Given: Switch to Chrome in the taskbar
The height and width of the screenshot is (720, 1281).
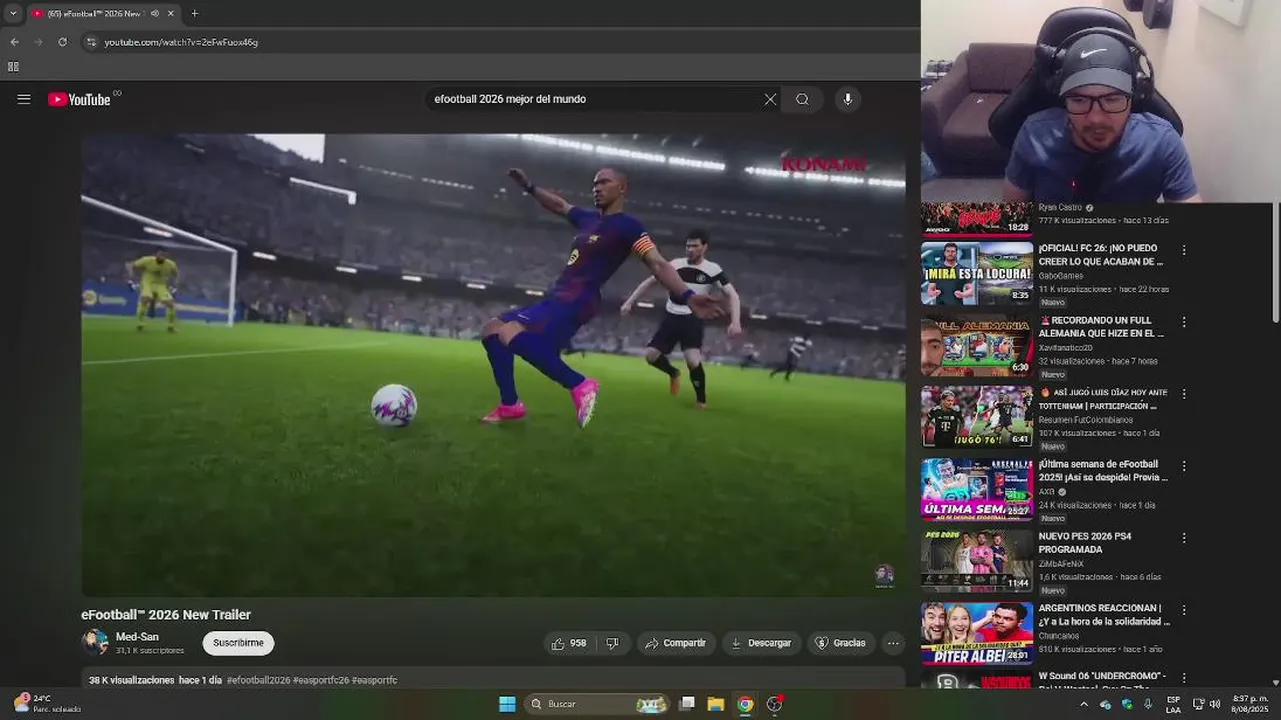Looking at the screenshot, I should 745,704.
